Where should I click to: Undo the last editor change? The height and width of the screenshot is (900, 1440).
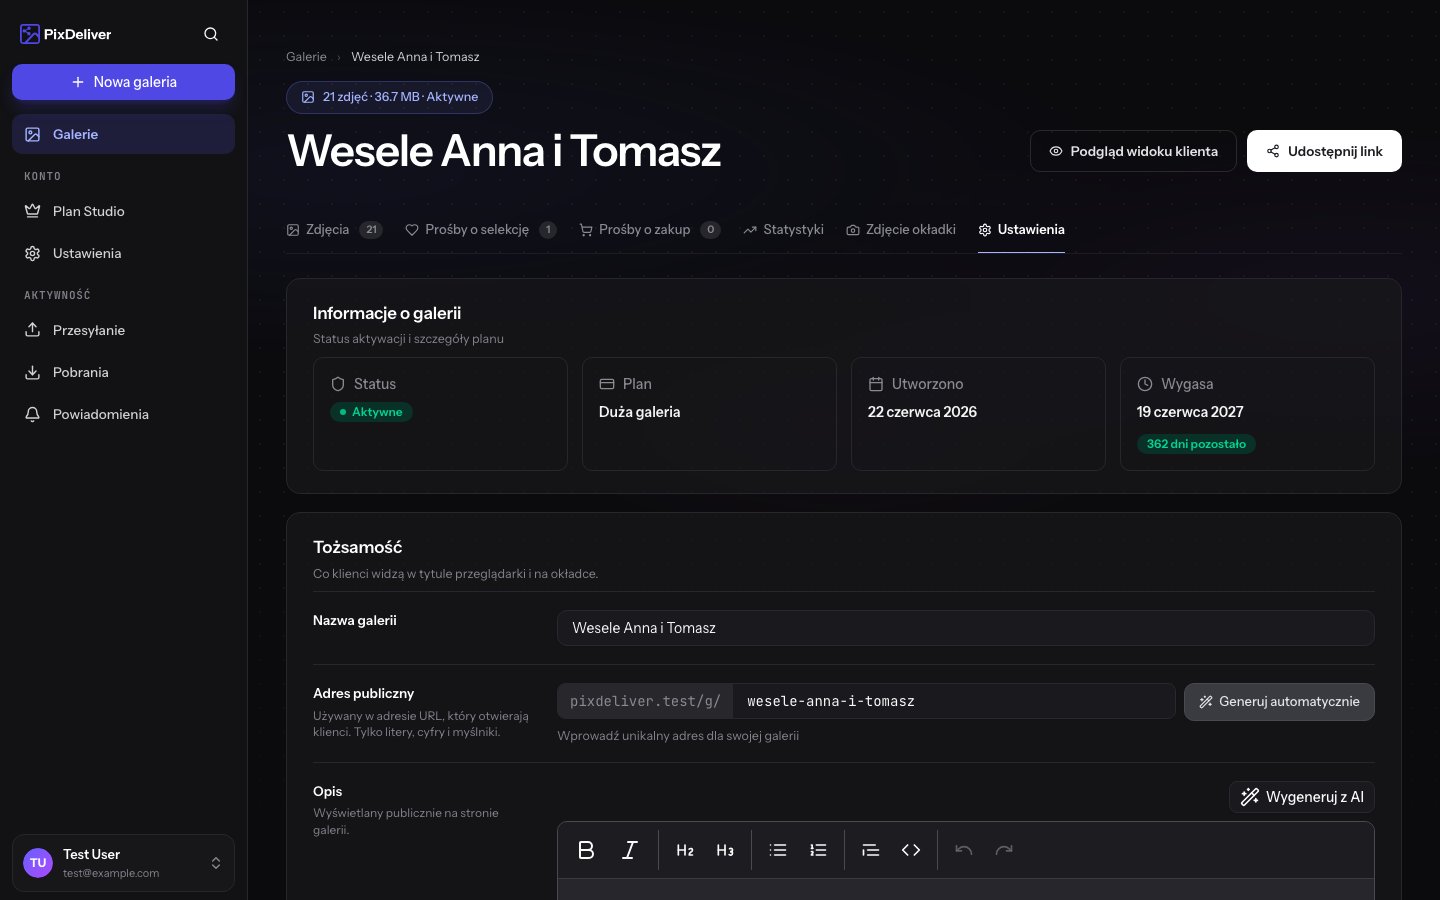click(964, 850)
